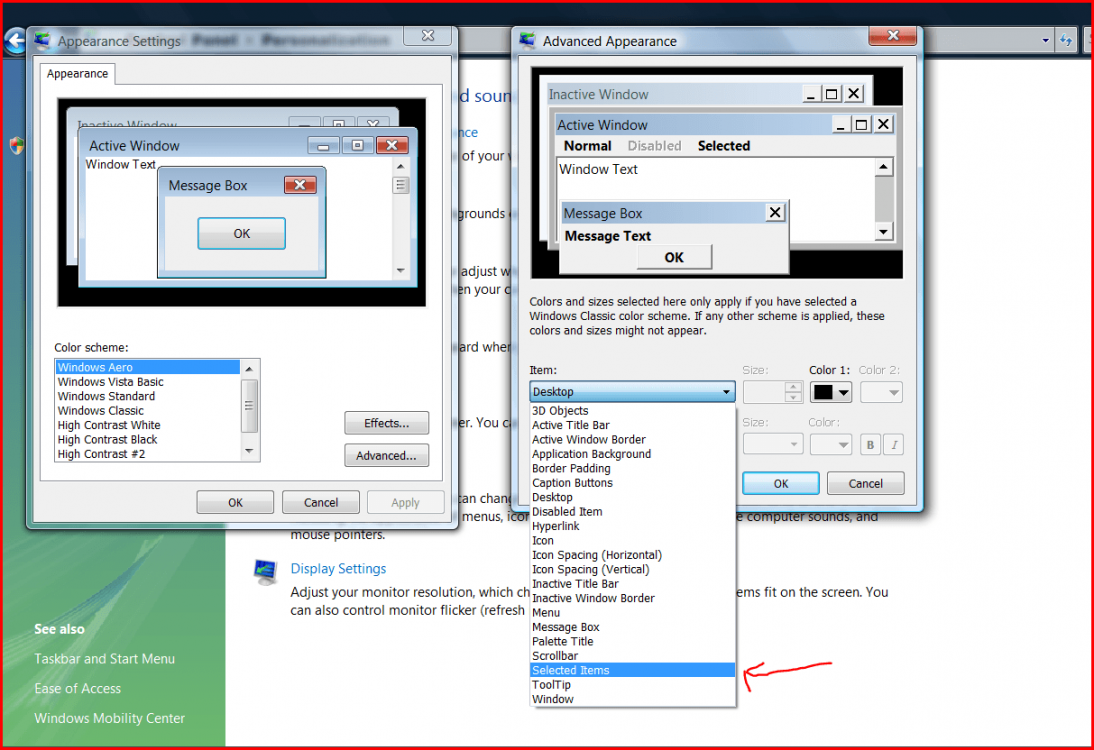This screenshot has width=1094, height=750.
Task: Choose Icon Spacing (Vertical) from list
Action: [x=632, y=569]
